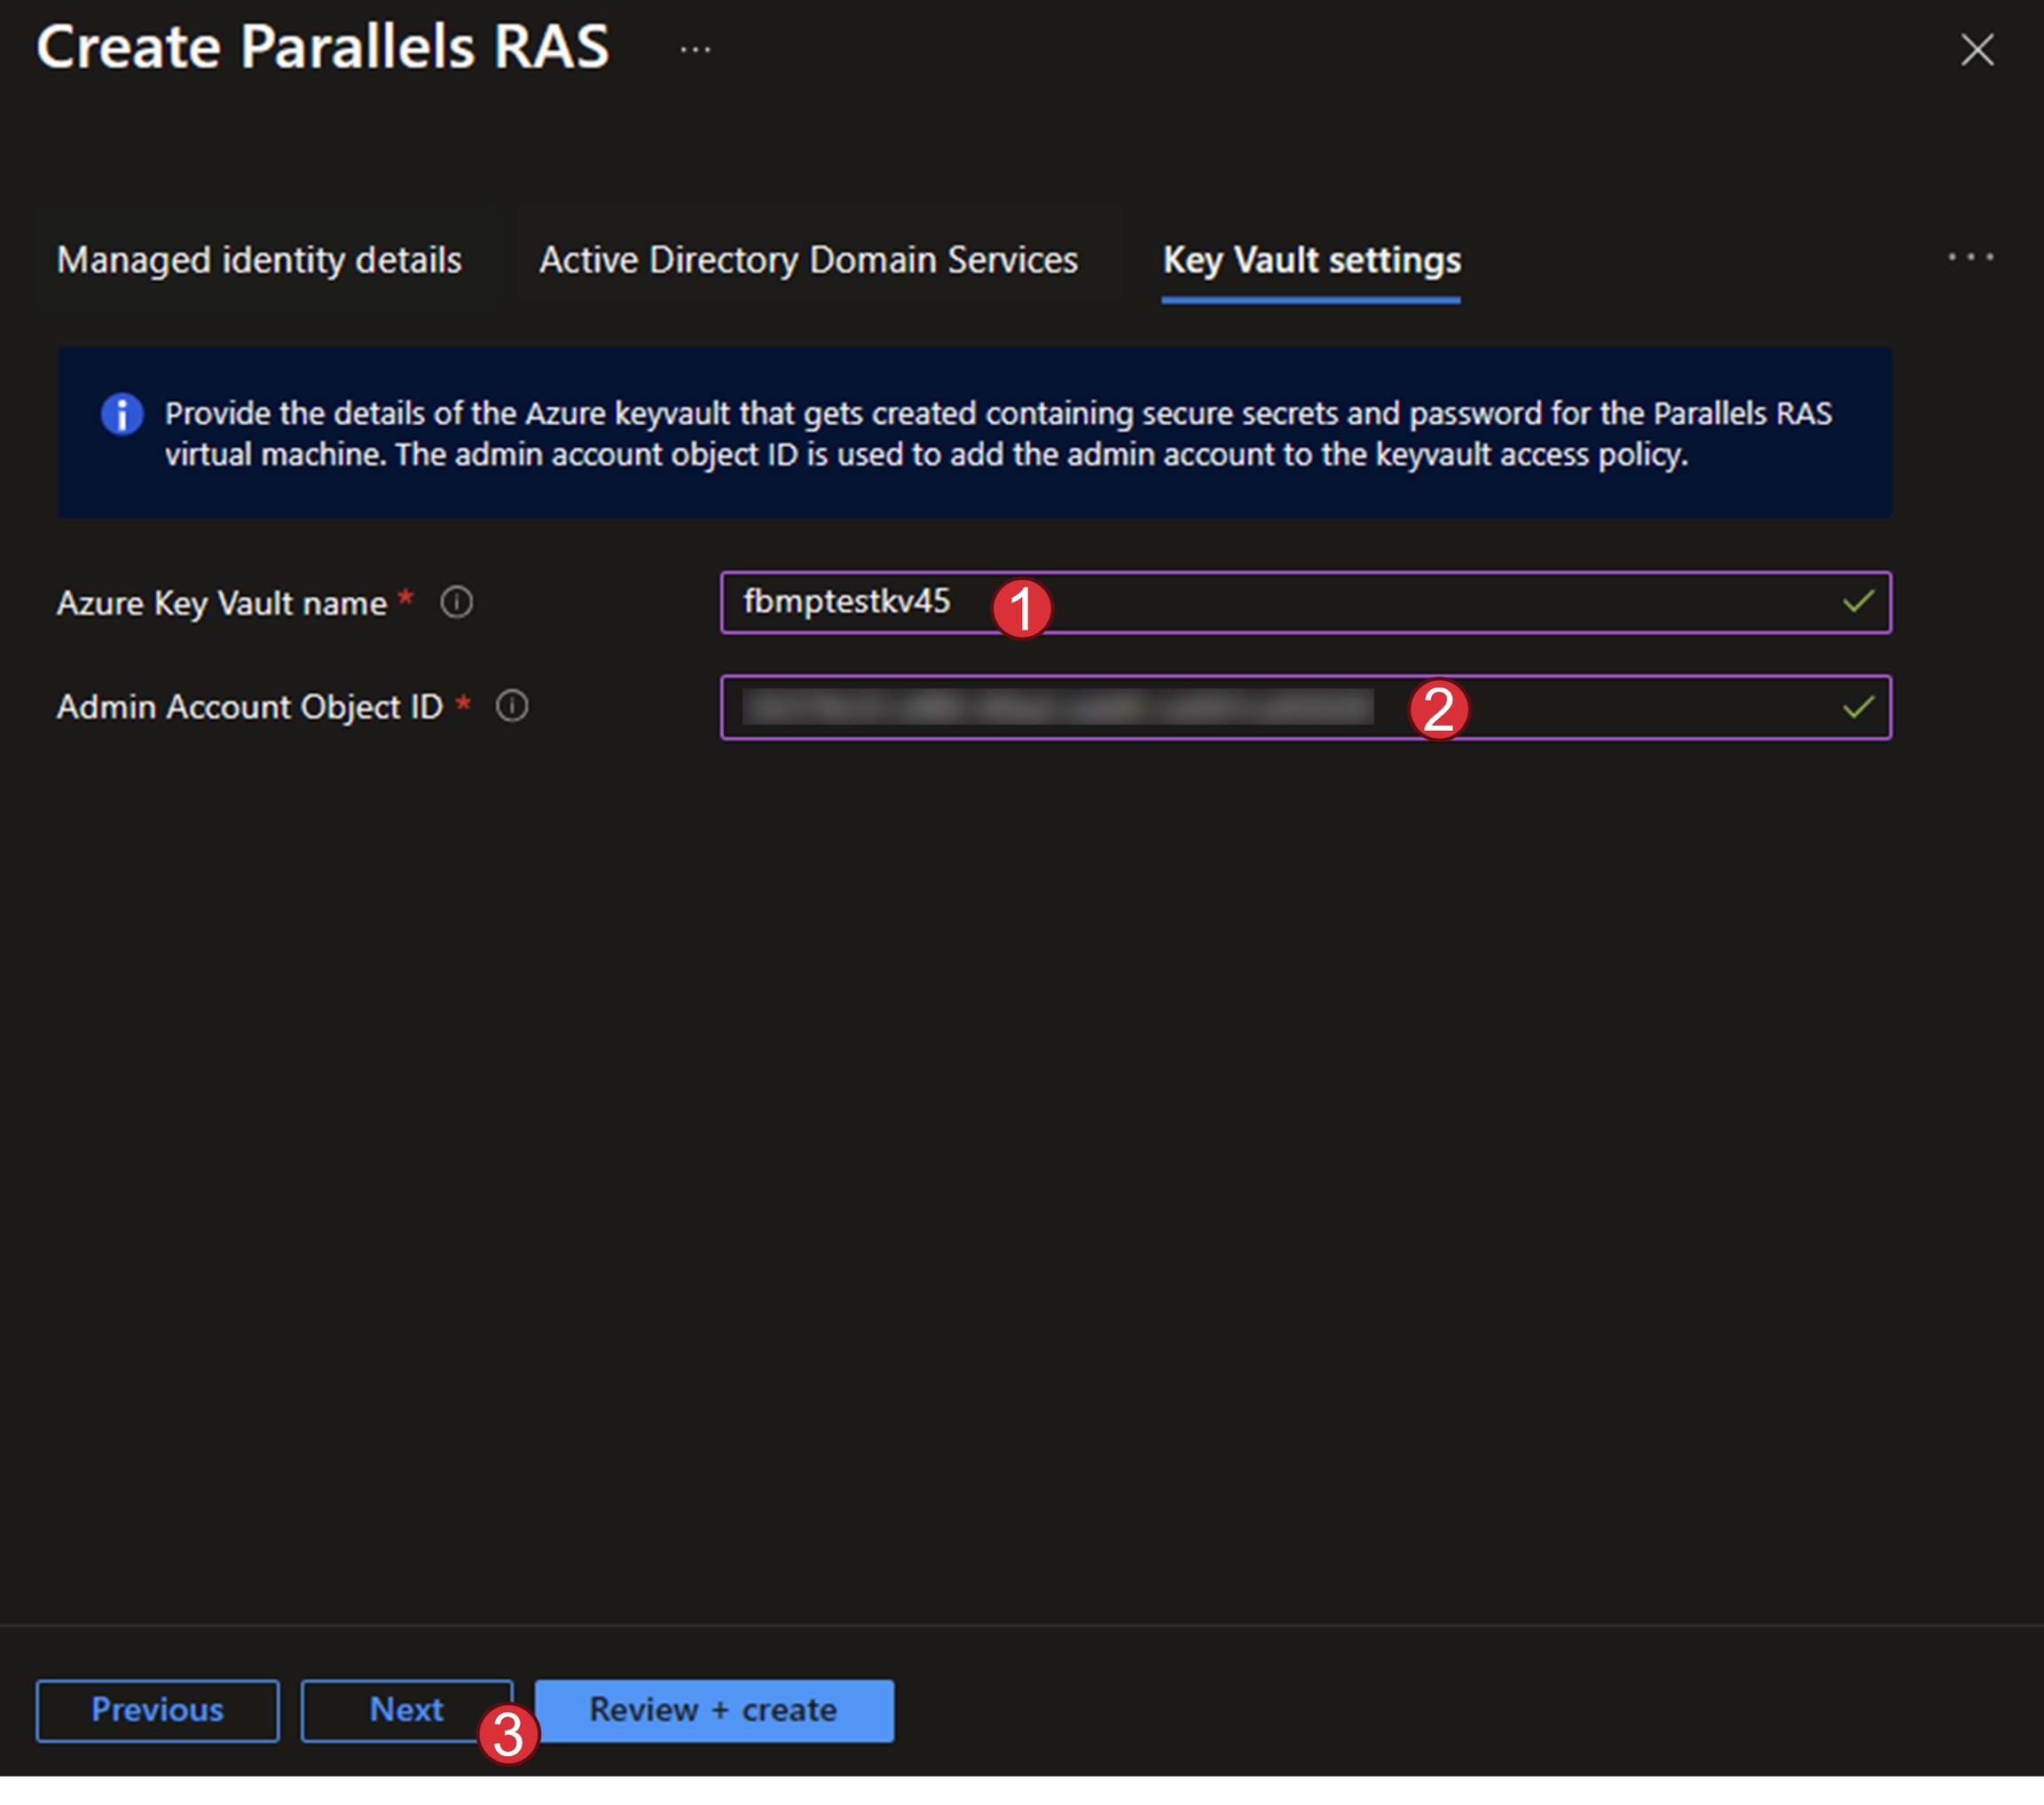Image resolution: width=2044 pixels, height=1805 pixels.
Task: Click the Azure Key Vault name input field
Action: point(1400,602)
